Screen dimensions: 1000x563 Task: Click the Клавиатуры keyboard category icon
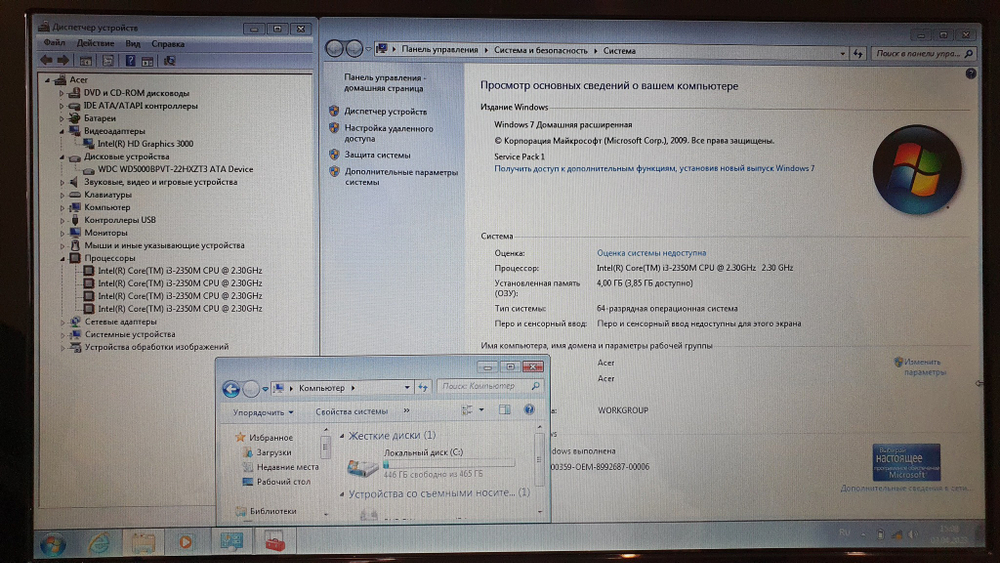coord(75,194)
